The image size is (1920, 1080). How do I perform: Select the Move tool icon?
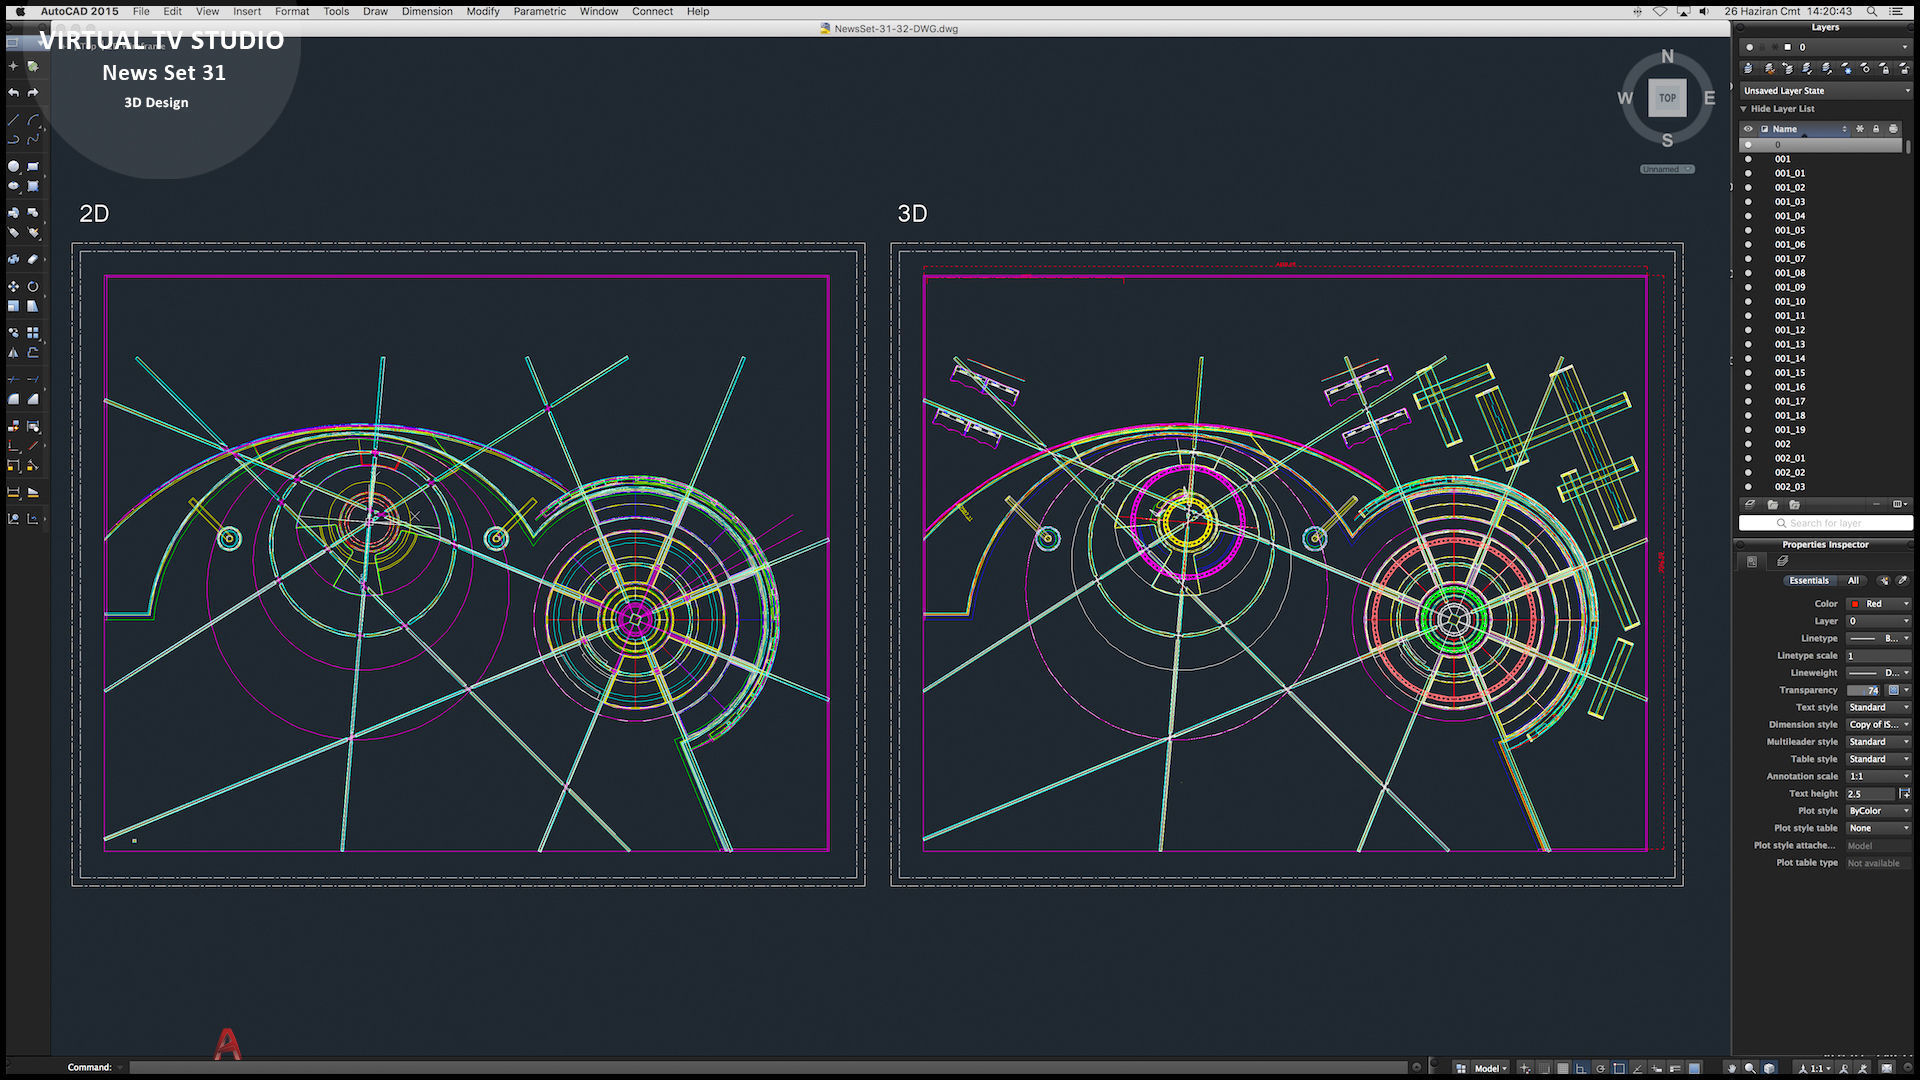[13, 286]
